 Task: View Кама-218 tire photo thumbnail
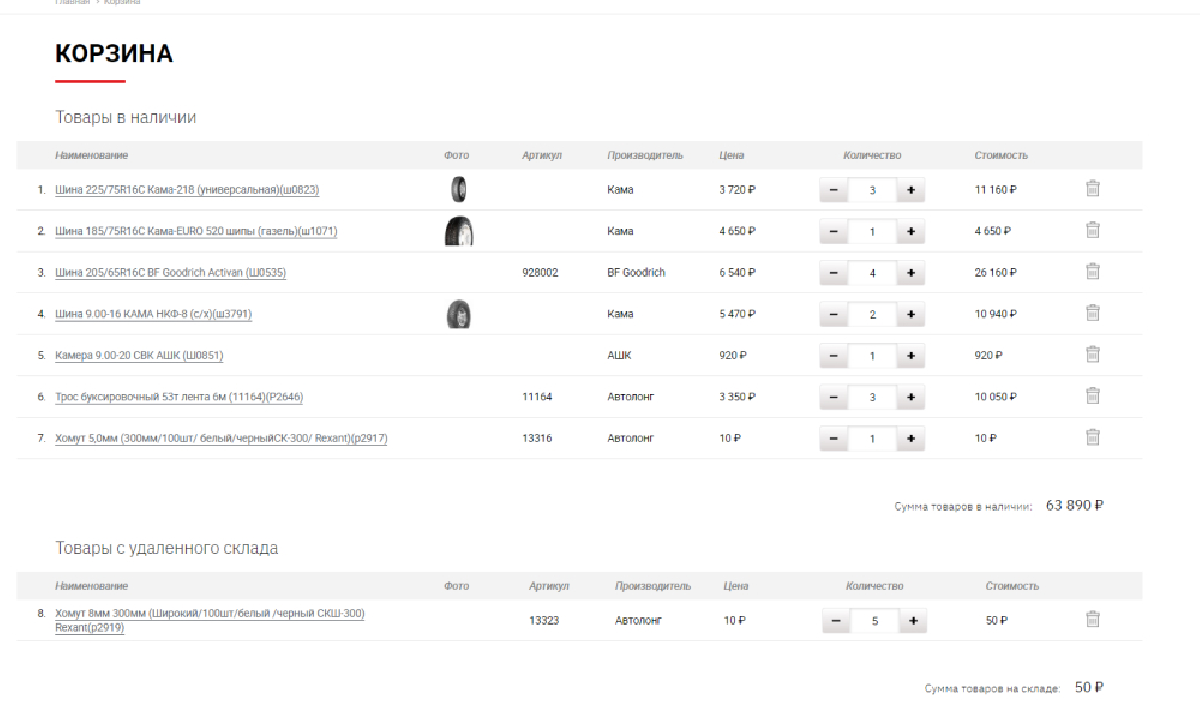coord(458,189)
